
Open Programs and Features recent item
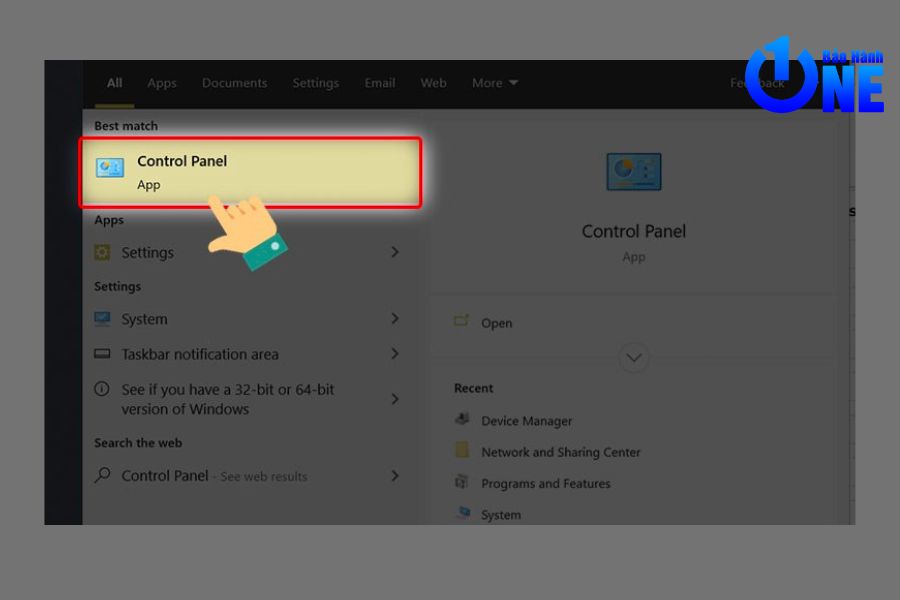tap(545, 483)
